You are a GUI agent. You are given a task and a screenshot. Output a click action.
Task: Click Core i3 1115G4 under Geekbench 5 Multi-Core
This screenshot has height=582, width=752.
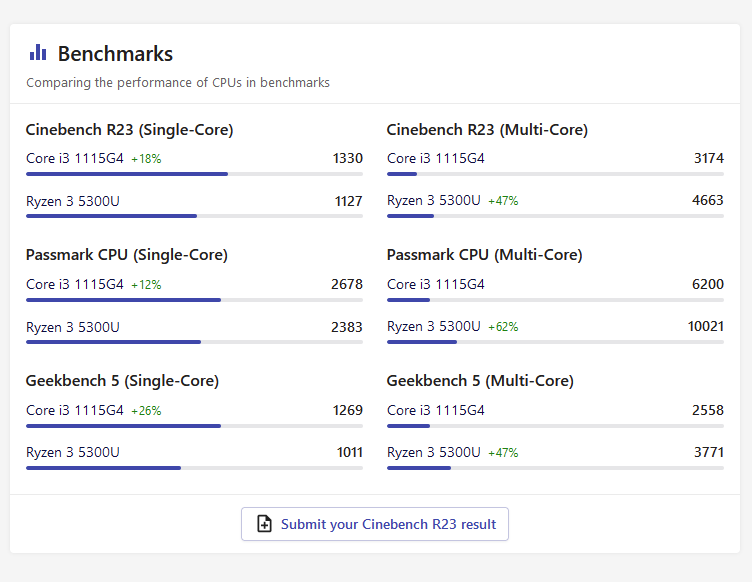pos(436,410)
